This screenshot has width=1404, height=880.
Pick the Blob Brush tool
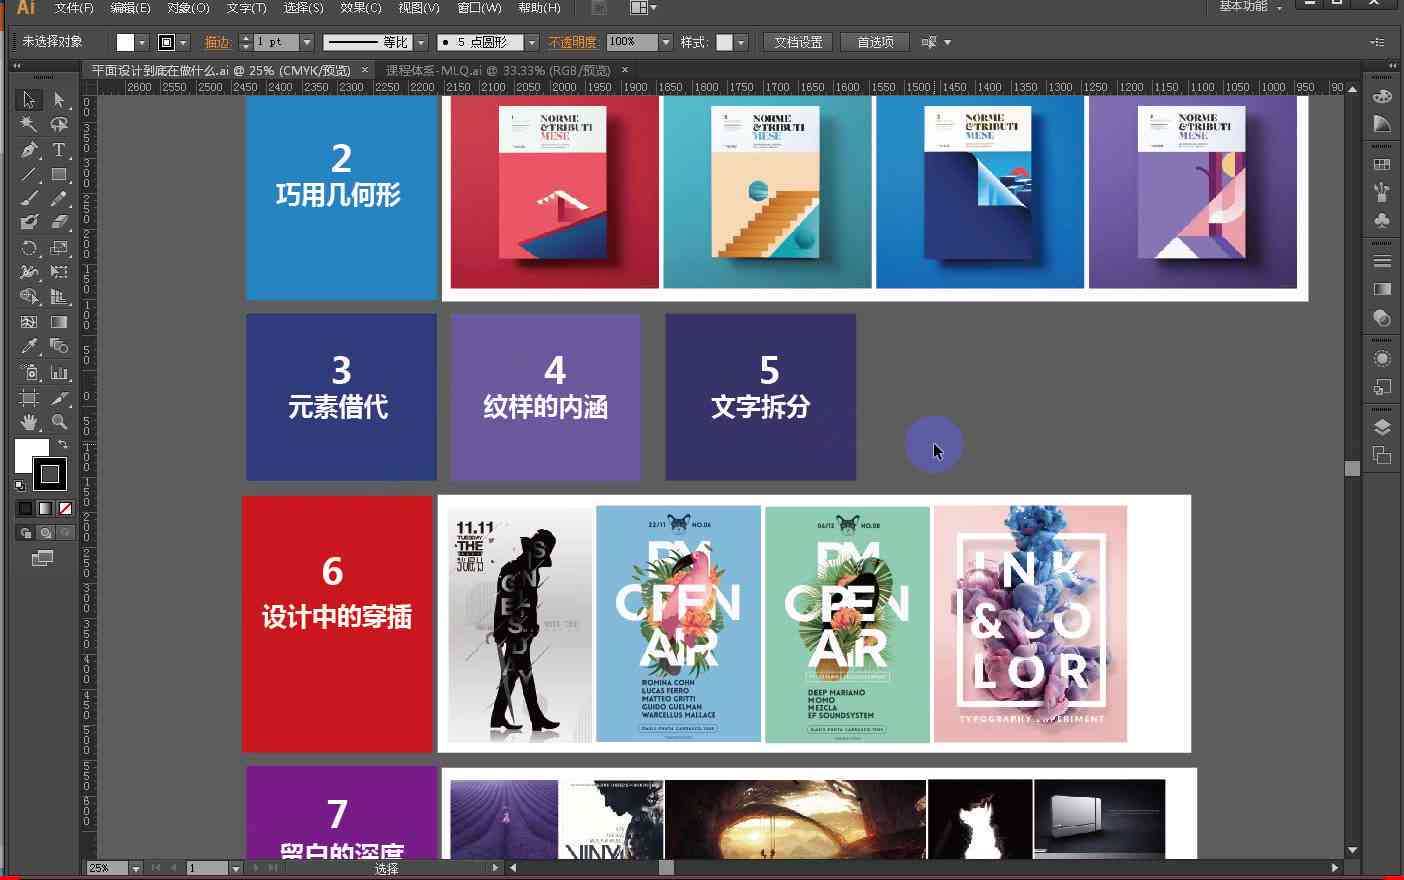[29, 222]
